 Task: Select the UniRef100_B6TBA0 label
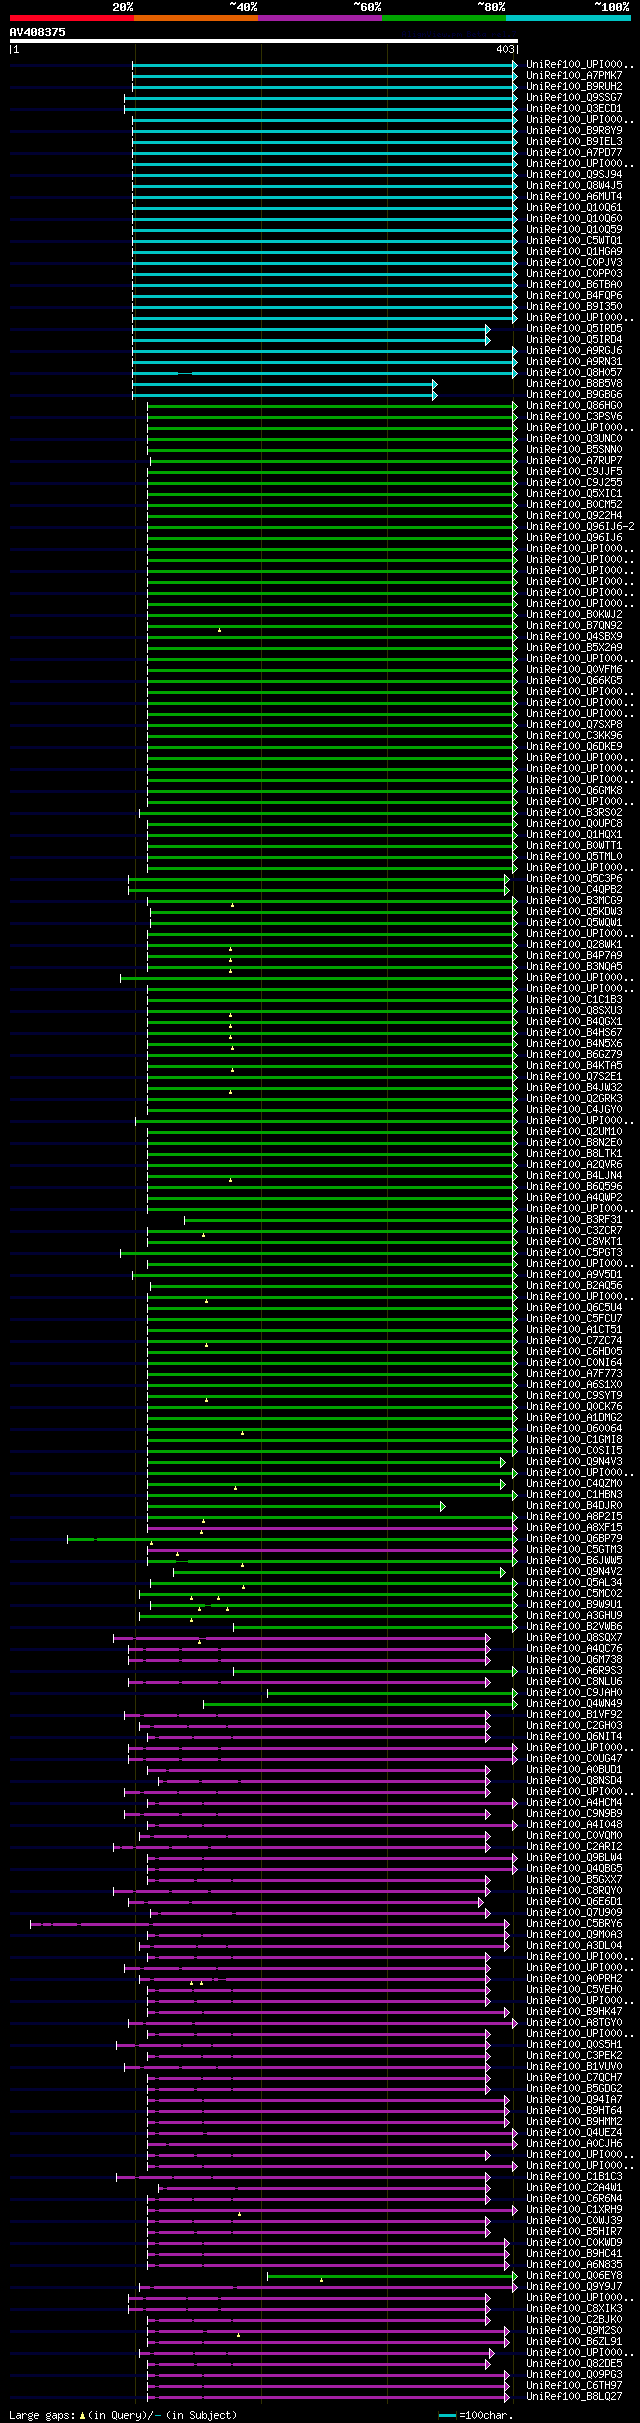[574, 284]
